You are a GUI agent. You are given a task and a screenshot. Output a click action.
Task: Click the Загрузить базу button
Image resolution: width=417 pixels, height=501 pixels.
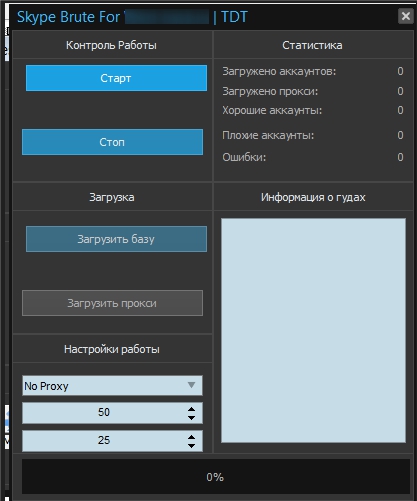[x=116, y=239]
